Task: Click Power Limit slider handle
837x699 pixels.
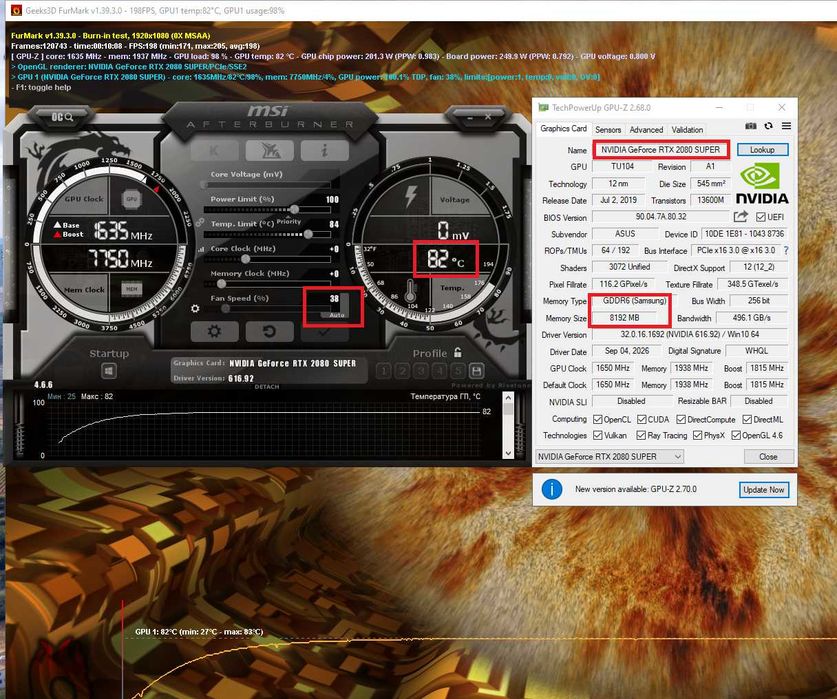Action: tap(294, 209)
